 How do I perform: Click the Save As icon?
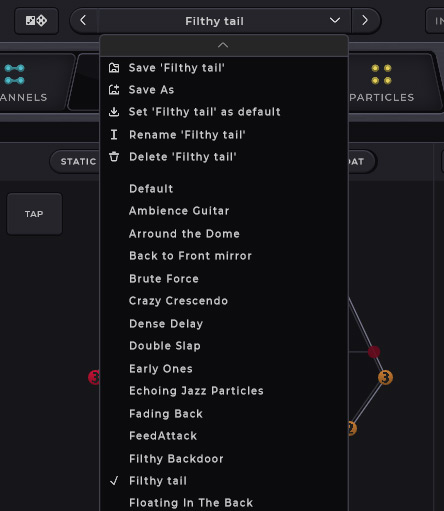click(x=114, y=90)
